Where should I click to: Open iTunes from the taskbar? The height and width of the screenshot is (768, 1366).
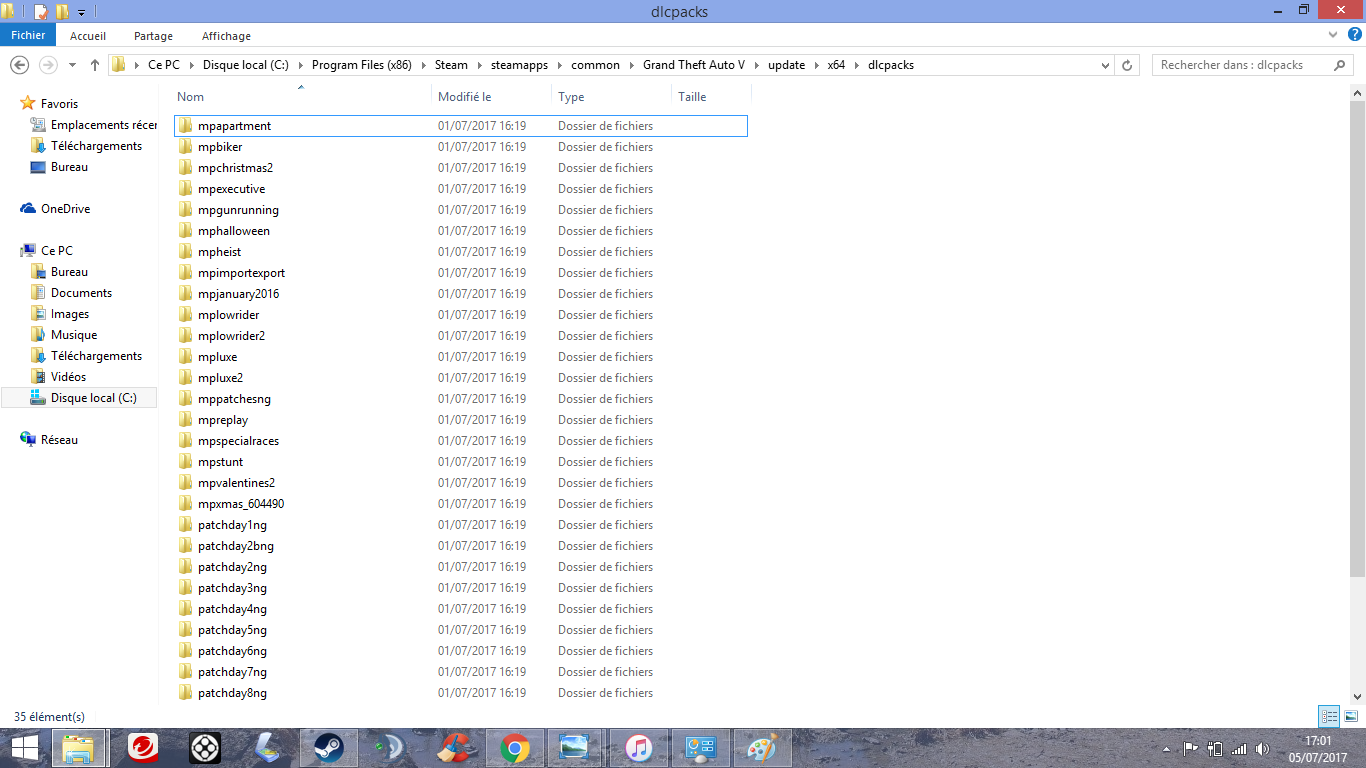[639, 748]
